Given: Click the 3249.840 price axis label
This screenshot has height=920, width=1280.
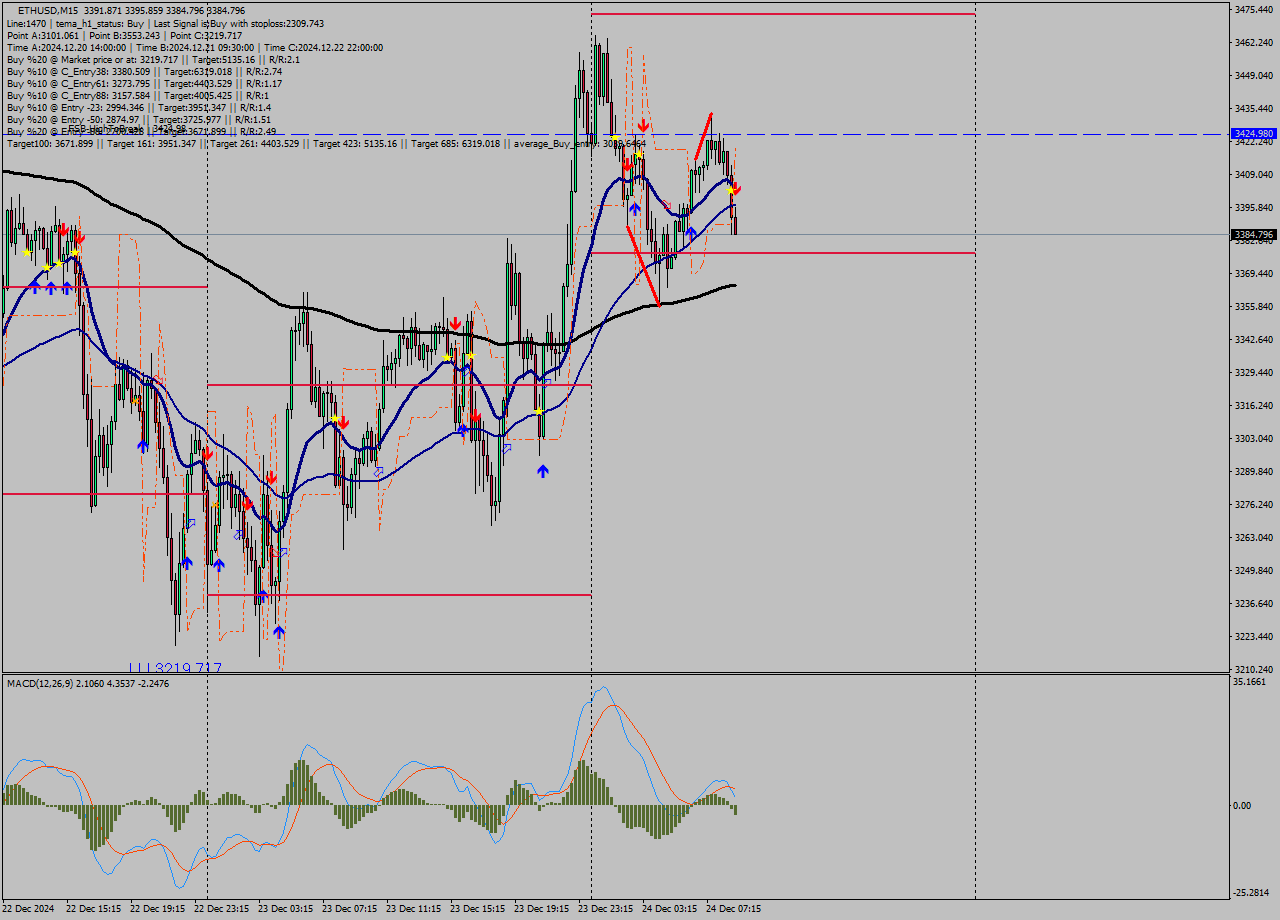Looking at the screenshot, I should coord(1254,570).
